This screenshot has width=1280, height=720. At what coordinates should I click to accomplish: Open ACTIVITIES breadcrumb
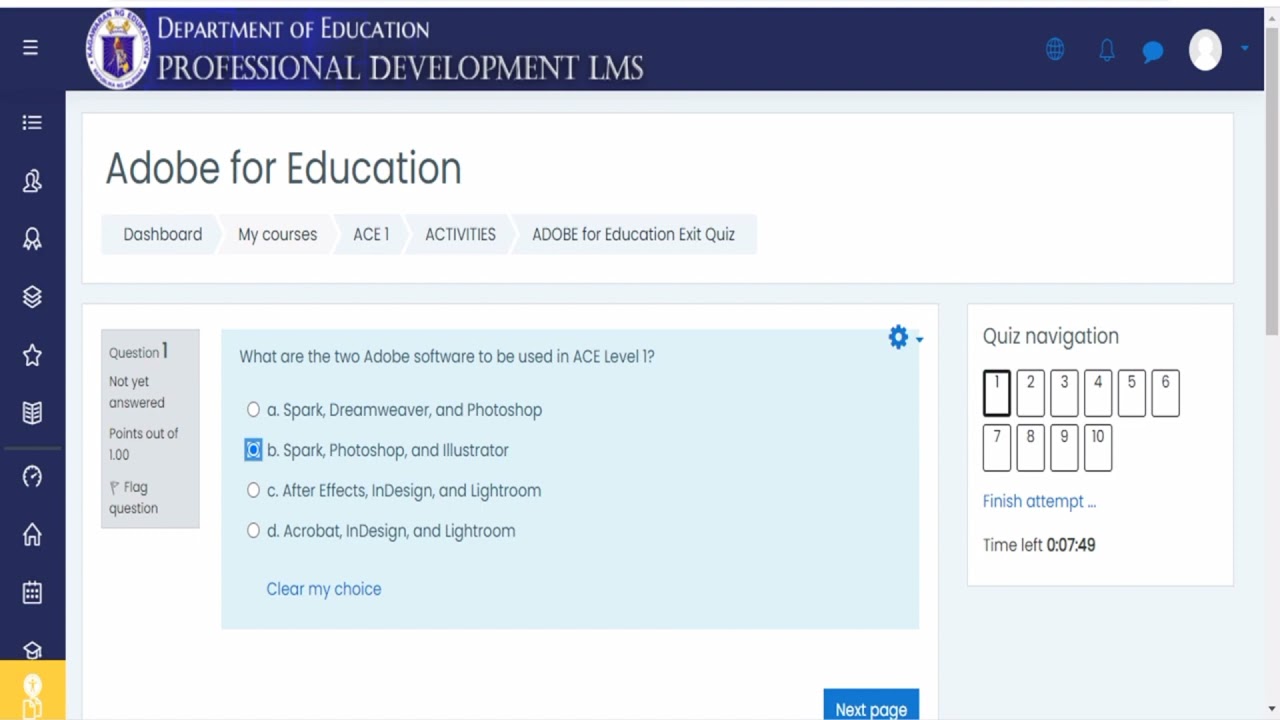click(460, 234)
